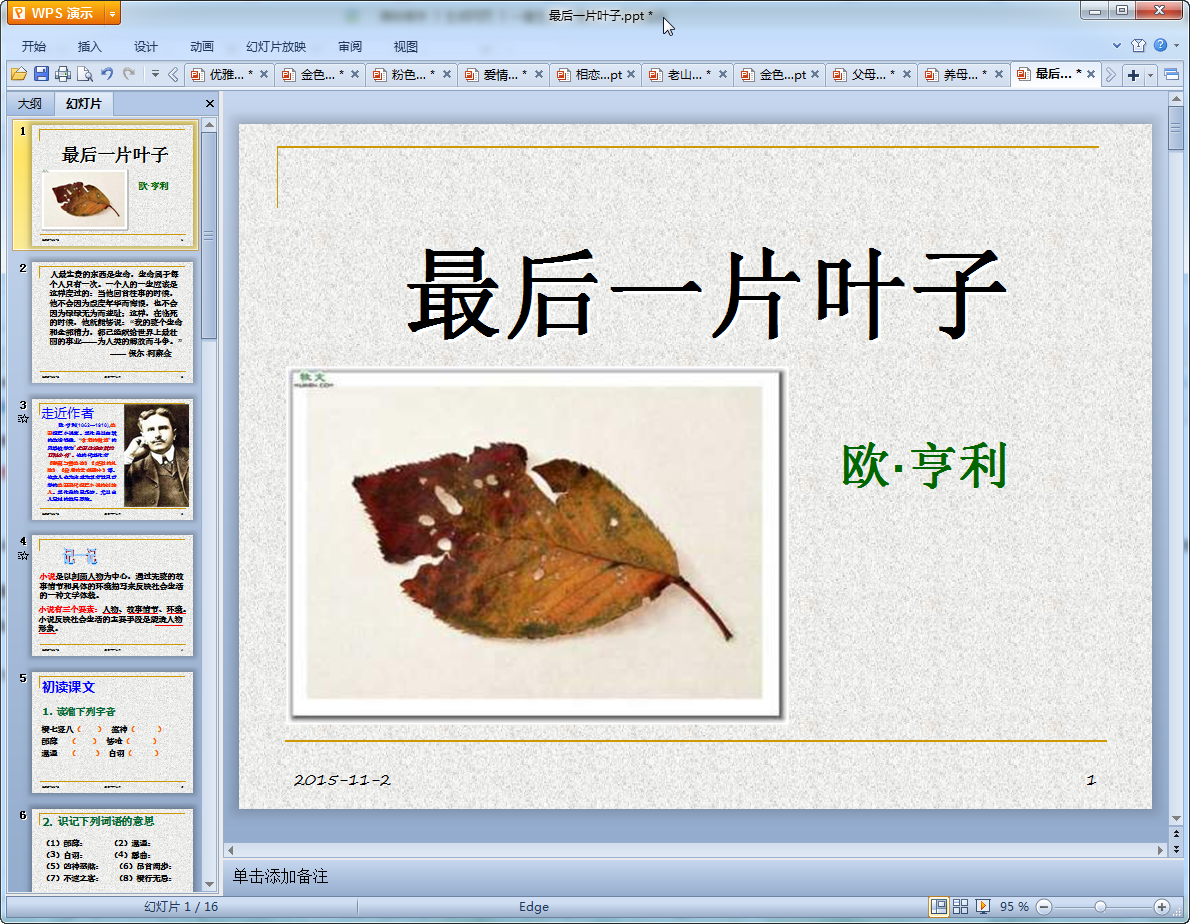The width and height of the screenshot is (1190, 924).
Task: Select slide 4 记一记 thumbnail
Action: [112, 596]
